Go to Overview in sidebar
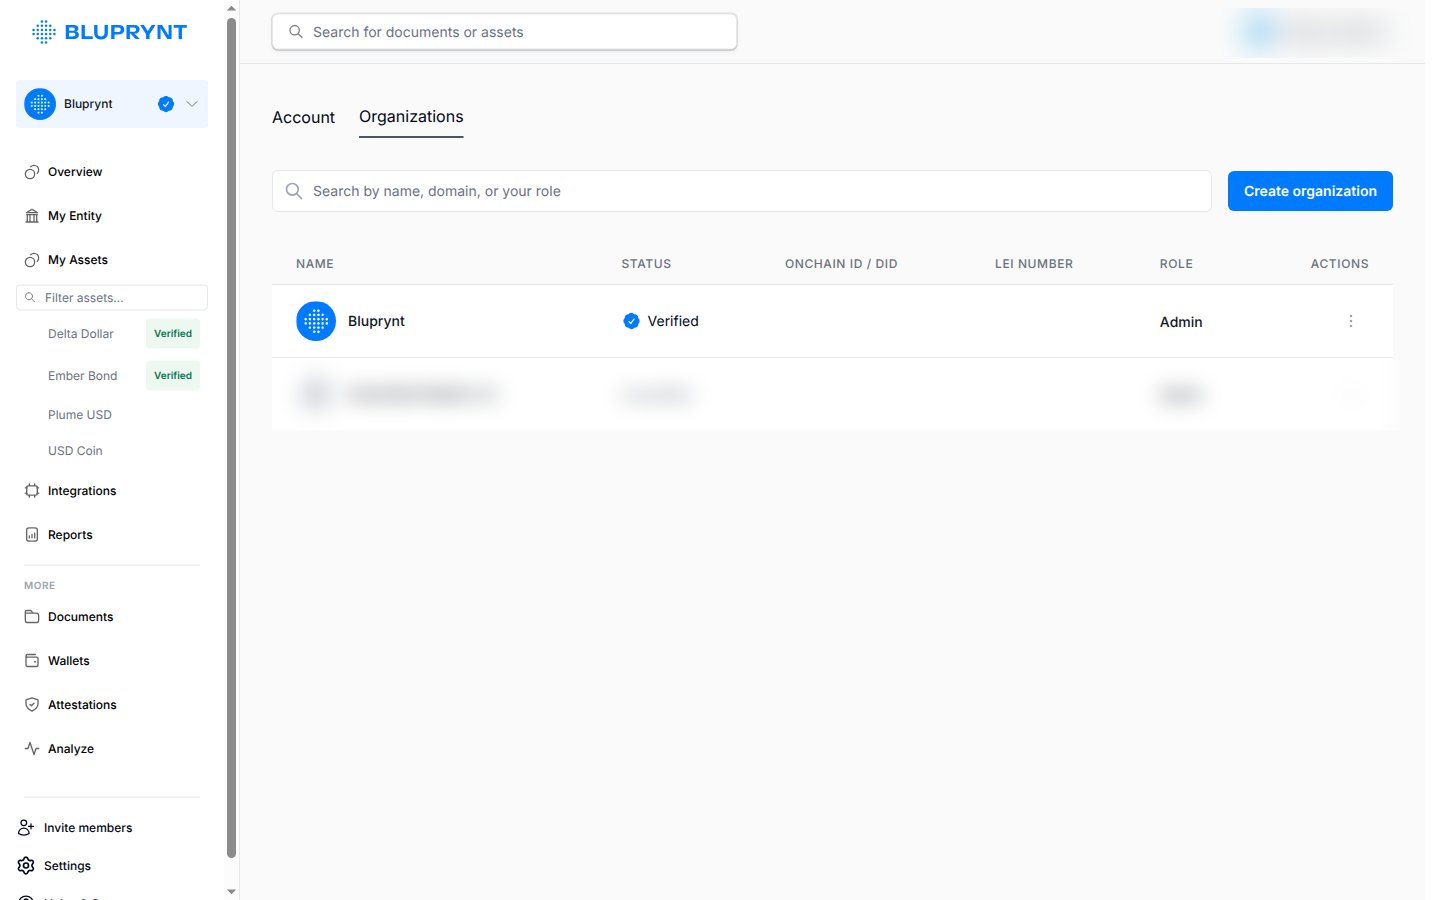The width and height of the screenshot is (1440, 900). (x=75, y=172)
